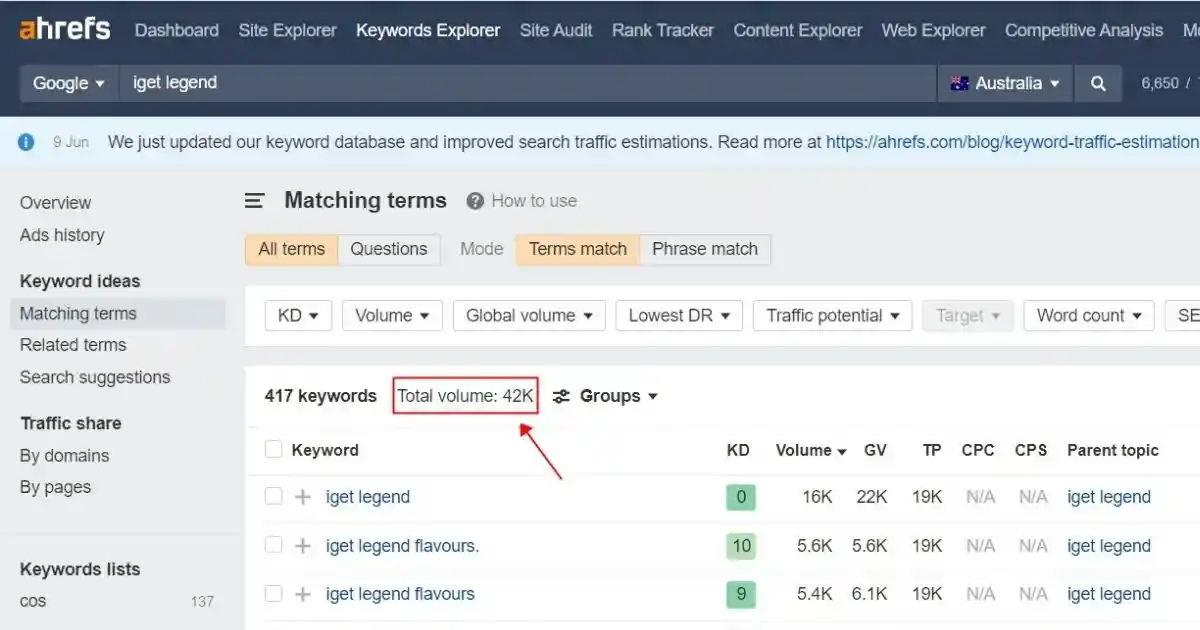
Task: Click the info icon beside the 9 Jun notice
Action: click(x=26, y=142)
